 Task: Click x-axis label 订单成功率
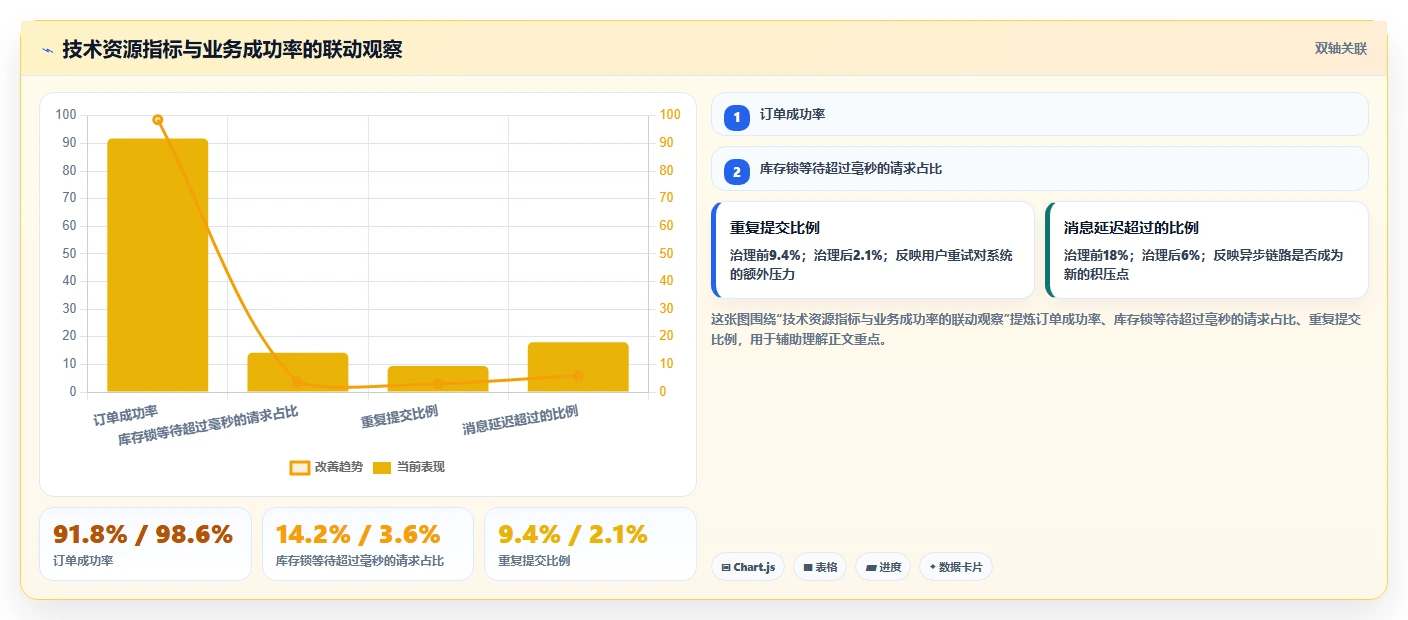click(x=125, y=415)
